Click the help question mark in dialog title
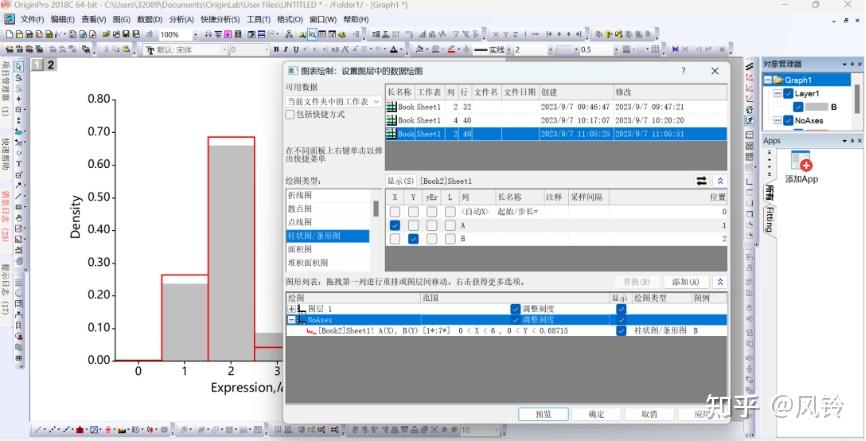The width and height of the screenshot is (866, 441). coord(683,71)
